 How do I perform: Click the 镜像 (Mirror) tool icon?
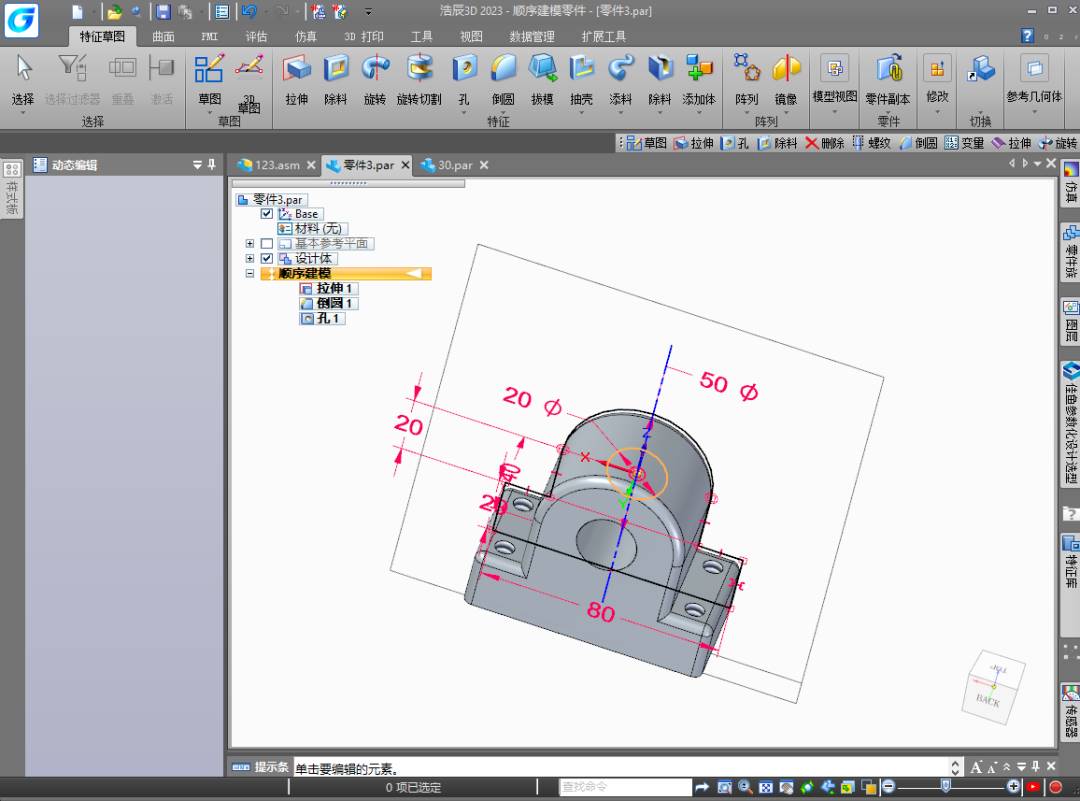[x=786, y=78]
